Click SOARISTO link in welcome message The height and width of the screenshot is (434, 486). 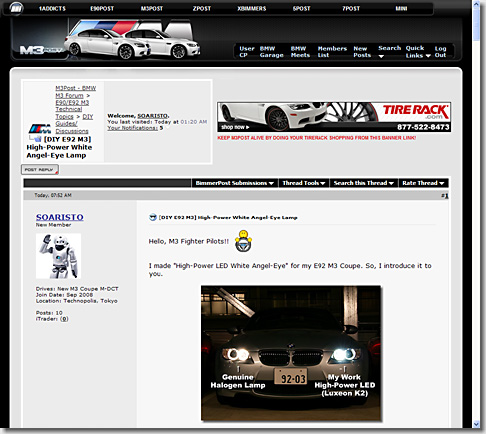153,116
